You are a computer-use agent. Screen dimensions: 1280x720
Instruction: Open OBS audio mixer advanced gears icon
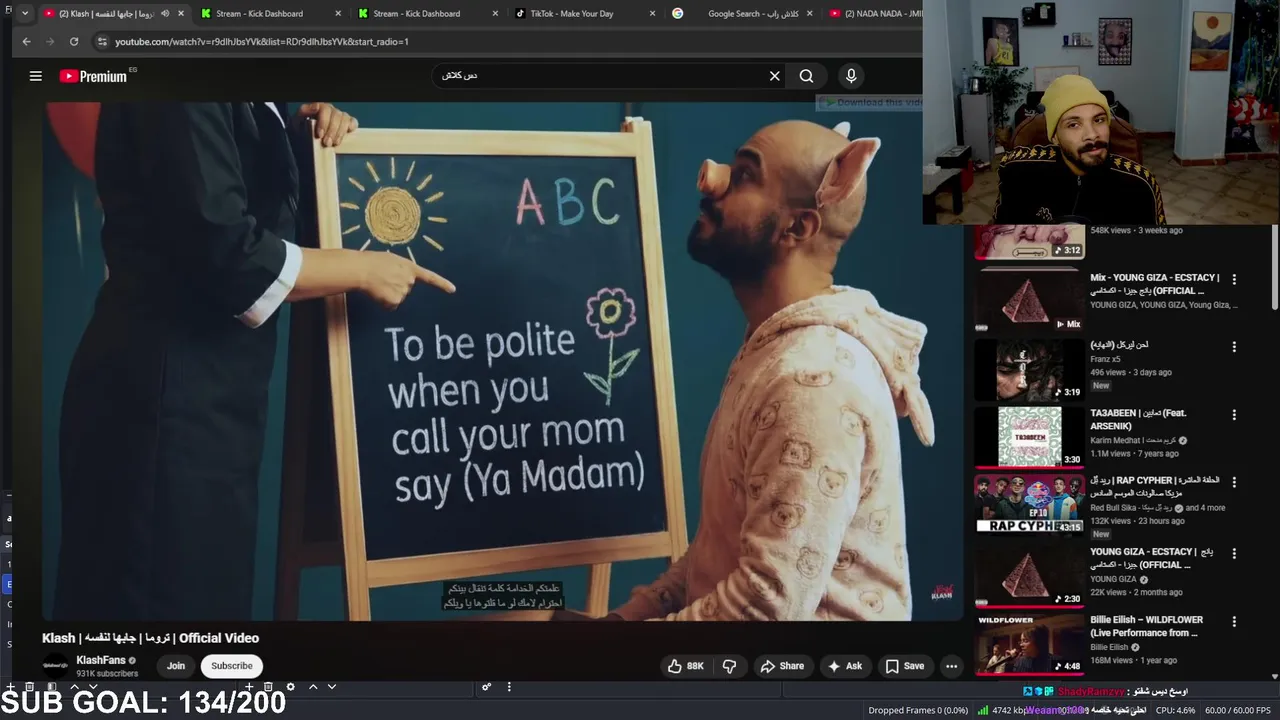[487, 687]
